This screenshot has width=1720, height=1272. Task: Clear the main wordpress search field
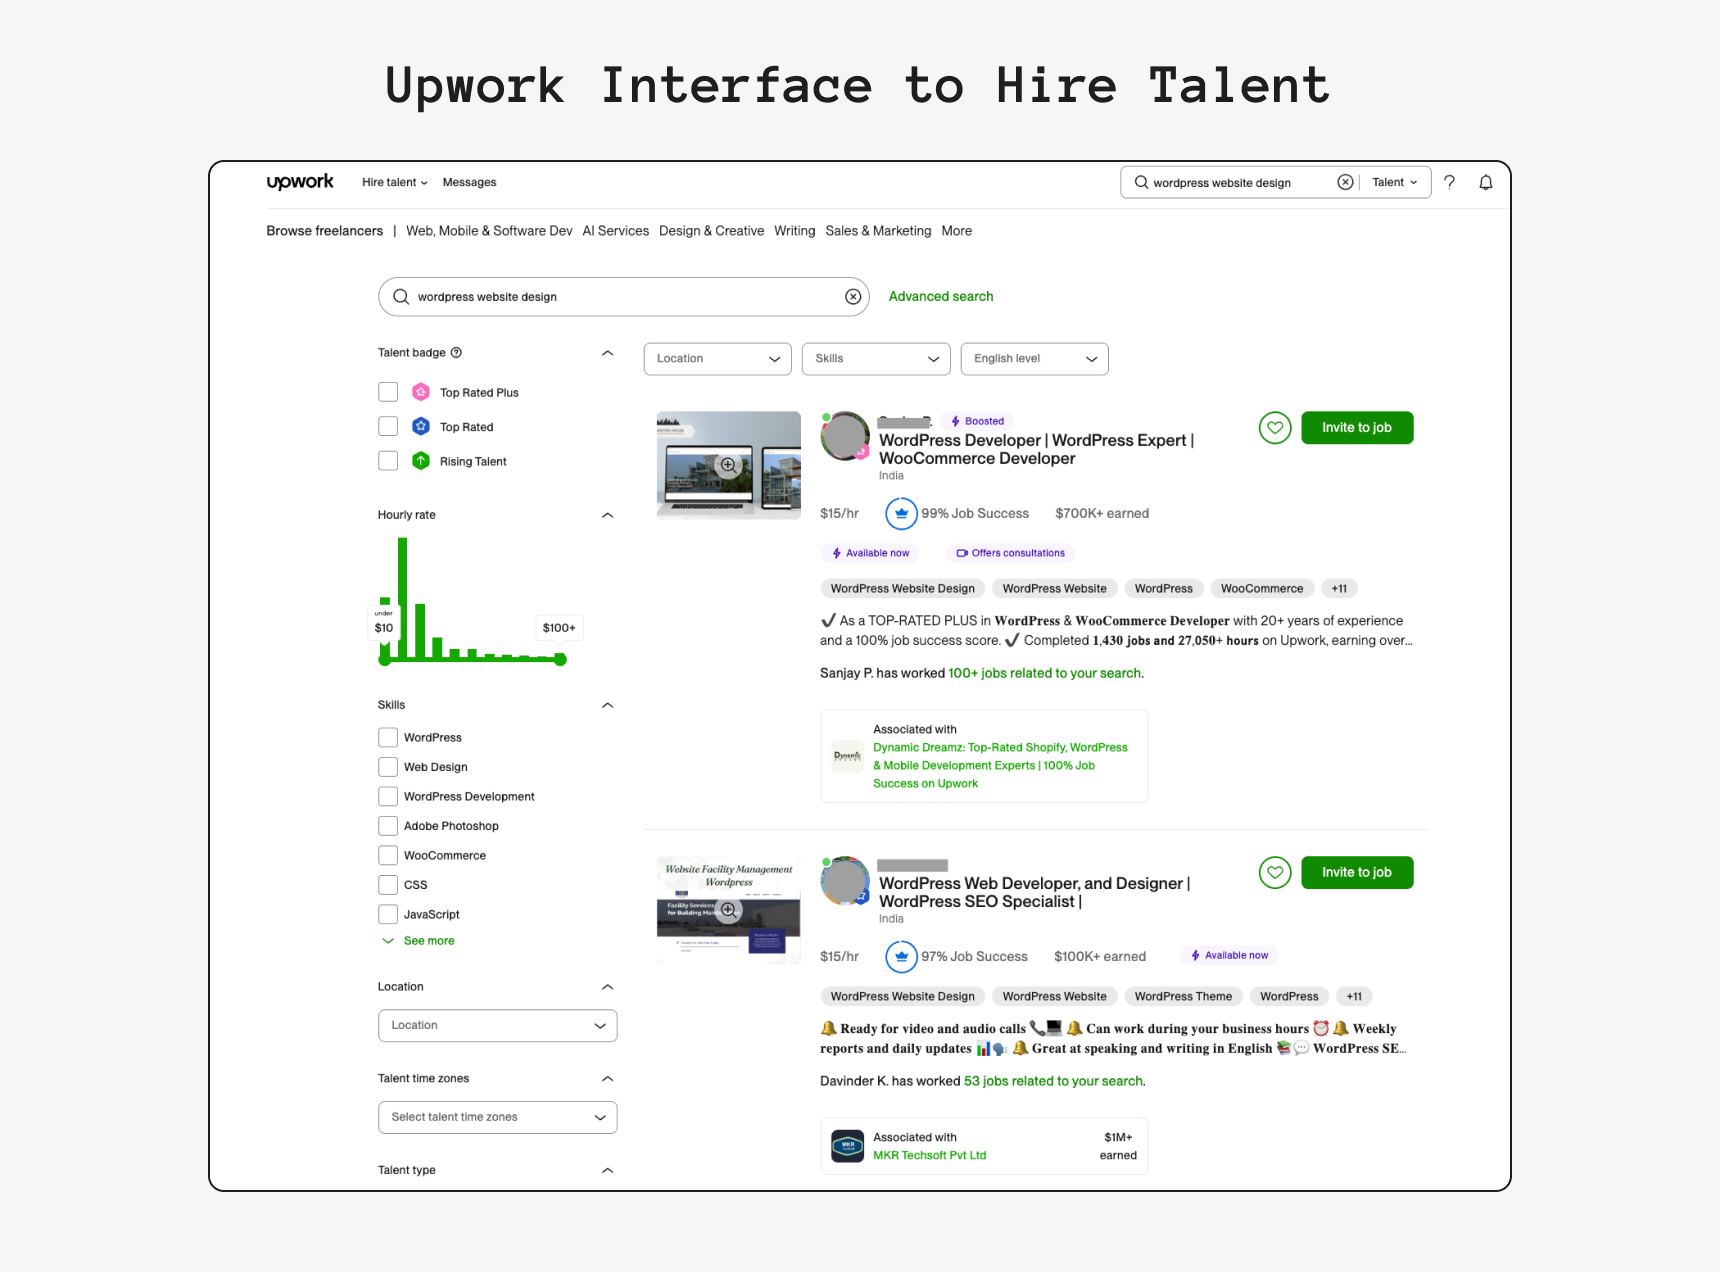pyautogui.click(x=853, y=297)
